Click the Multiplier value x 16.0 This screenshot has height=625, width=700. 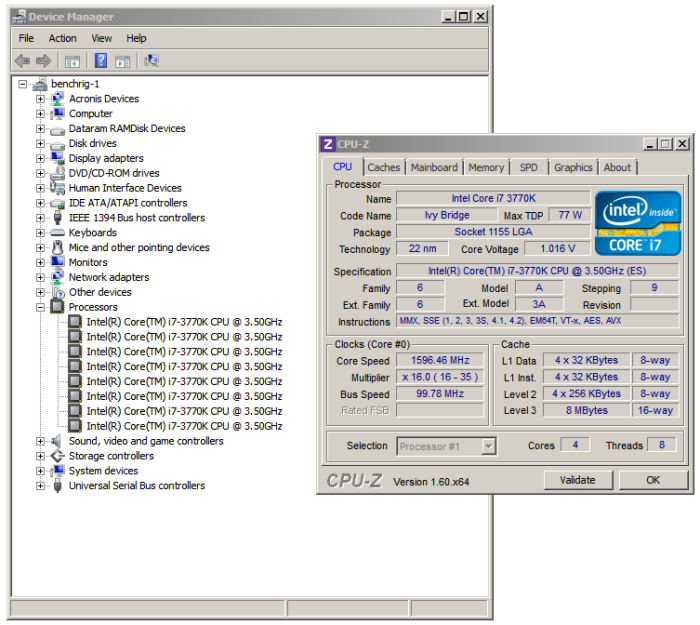click(x=440, y=377)
